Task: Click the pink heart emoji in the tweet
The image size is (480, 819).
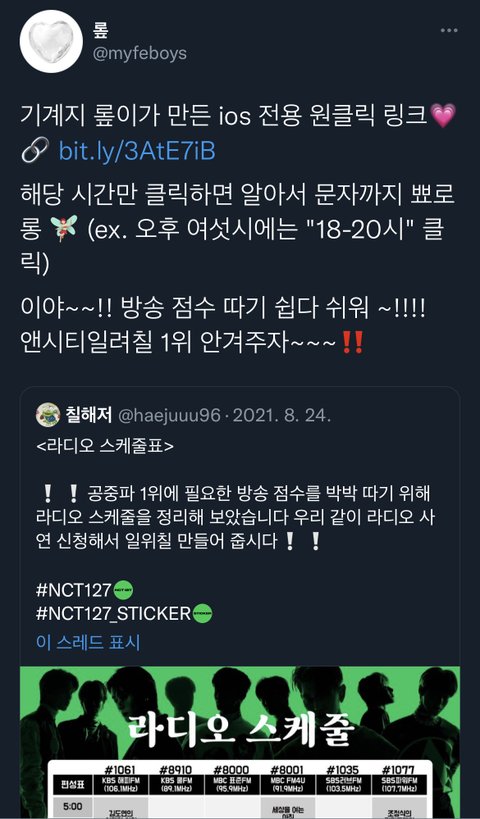Action: click(443, 115)
